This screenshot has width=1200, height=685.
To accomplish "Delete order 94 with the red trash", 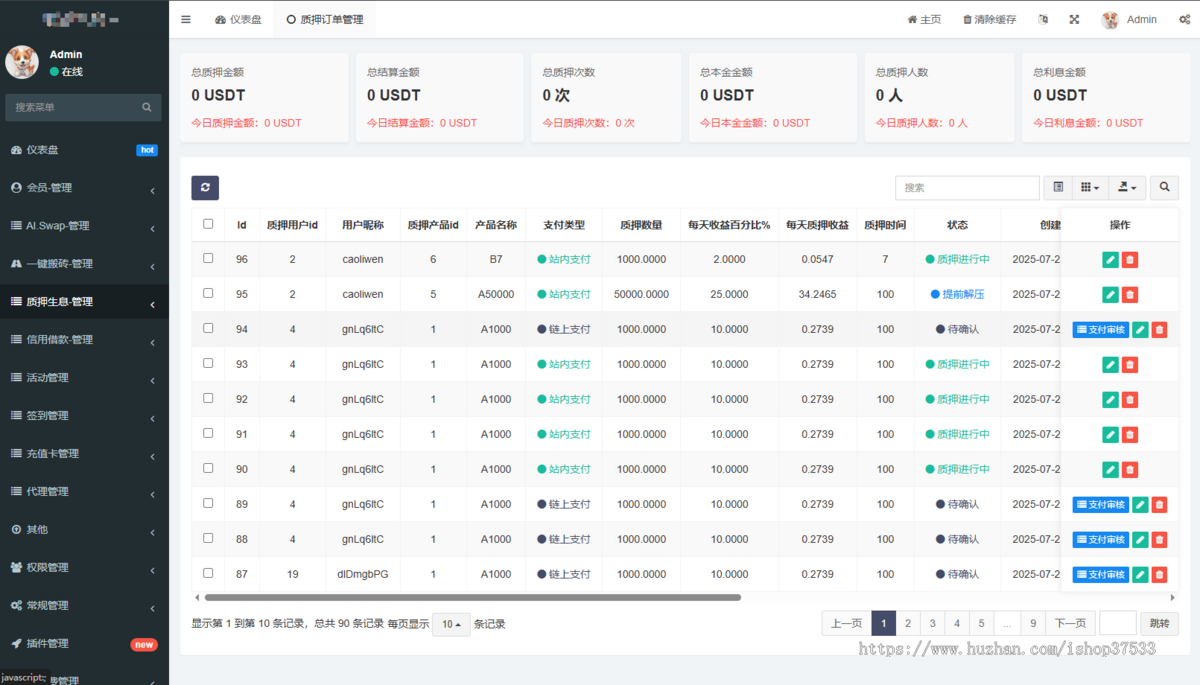I will tap(1159, 330).
